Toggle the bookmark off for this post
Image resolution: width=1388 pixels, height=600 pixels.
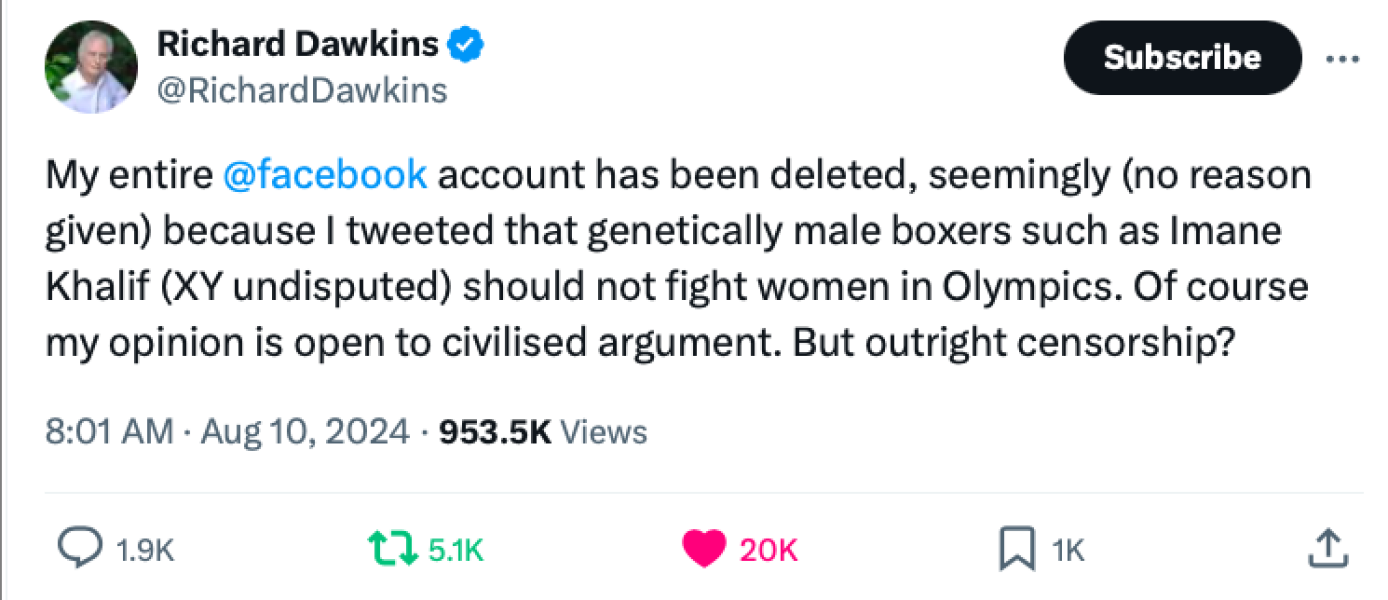1017,548
